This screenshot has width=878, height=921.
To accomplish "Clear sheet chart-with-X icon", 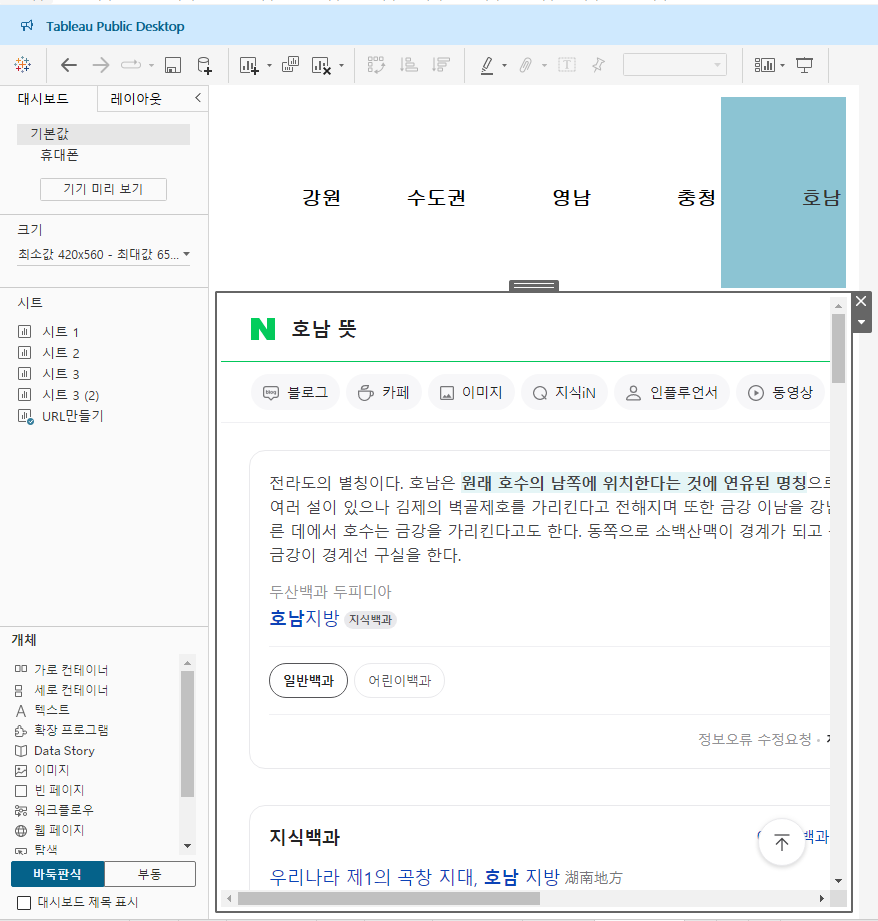I will pos(321,65).
